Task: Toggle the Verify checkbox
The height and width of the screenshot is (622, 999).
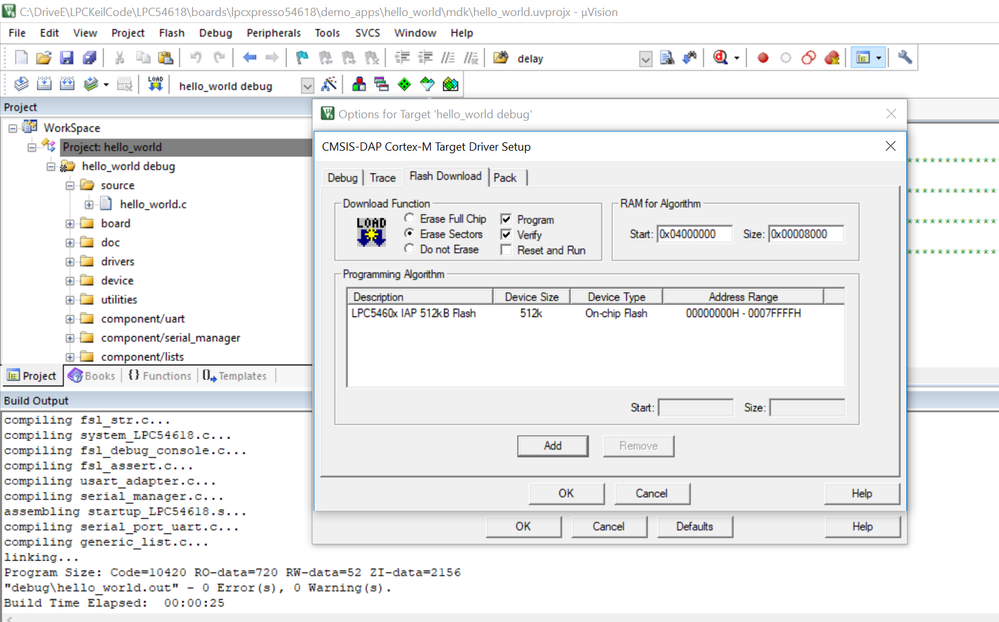Action: pos(506,235)
